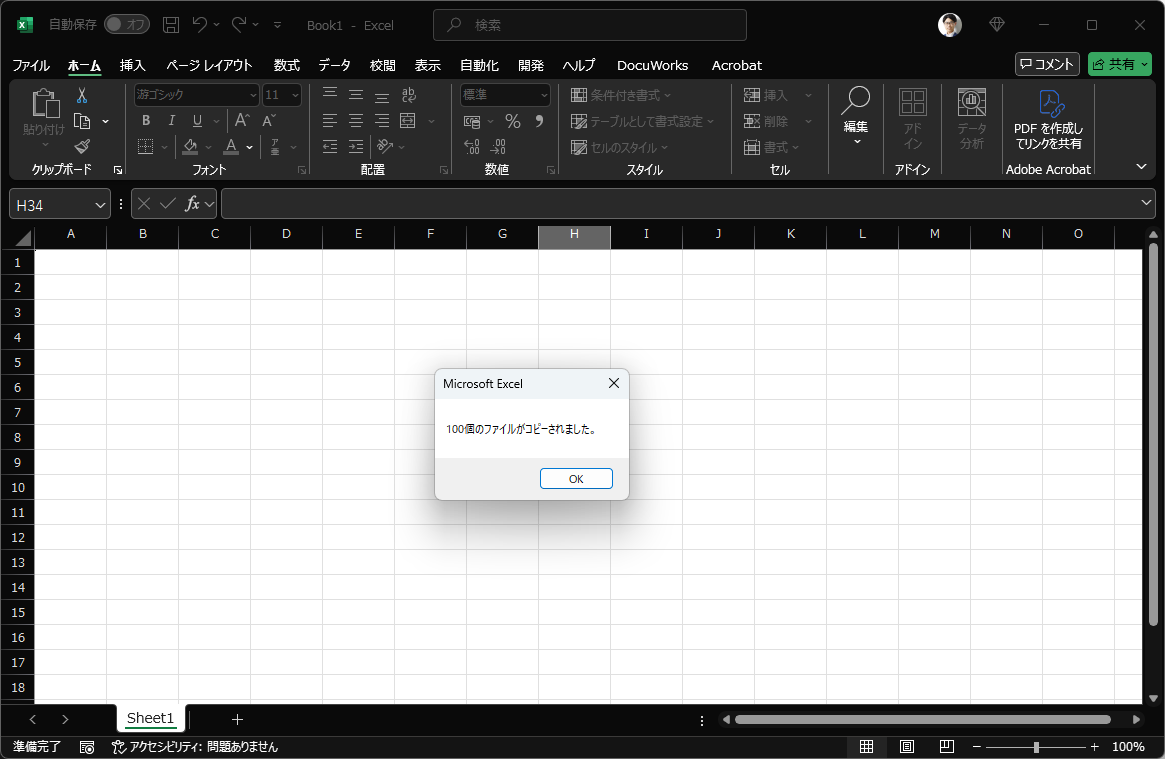Click the Wrap Text icon
The height and width of the screenshot is (759, 1165).
pyautogui.click(x=409, y=95)
